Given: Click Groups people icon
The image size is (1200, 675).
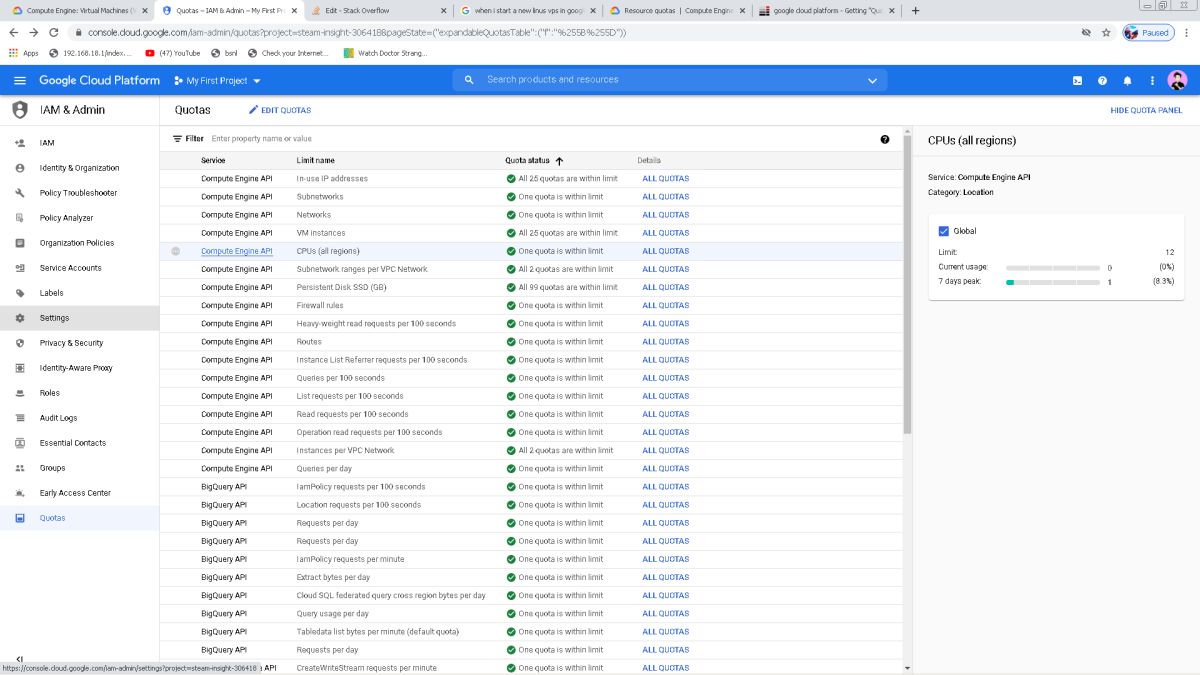Looking at the screenshot, I should (x=20, y=468).
